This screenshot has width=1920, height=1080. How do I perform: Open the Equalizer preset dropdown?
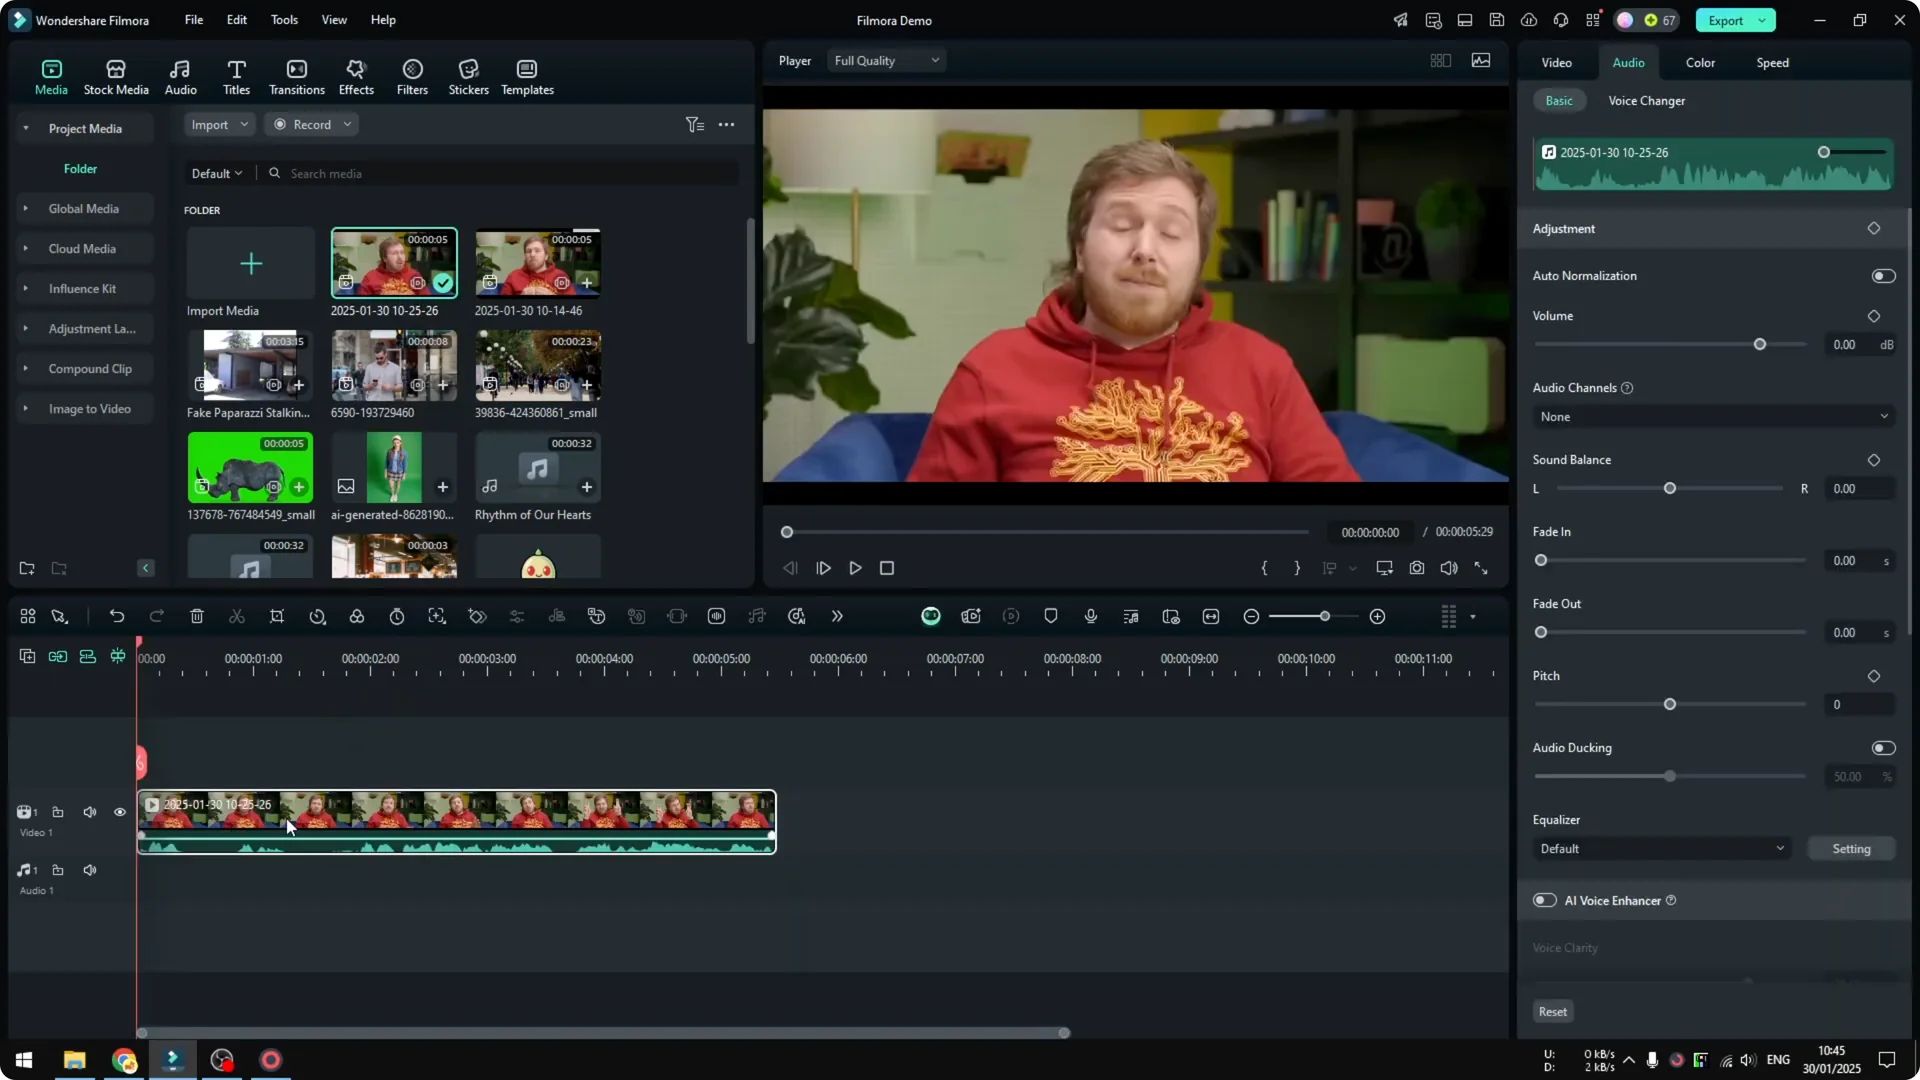(1660, 848)
